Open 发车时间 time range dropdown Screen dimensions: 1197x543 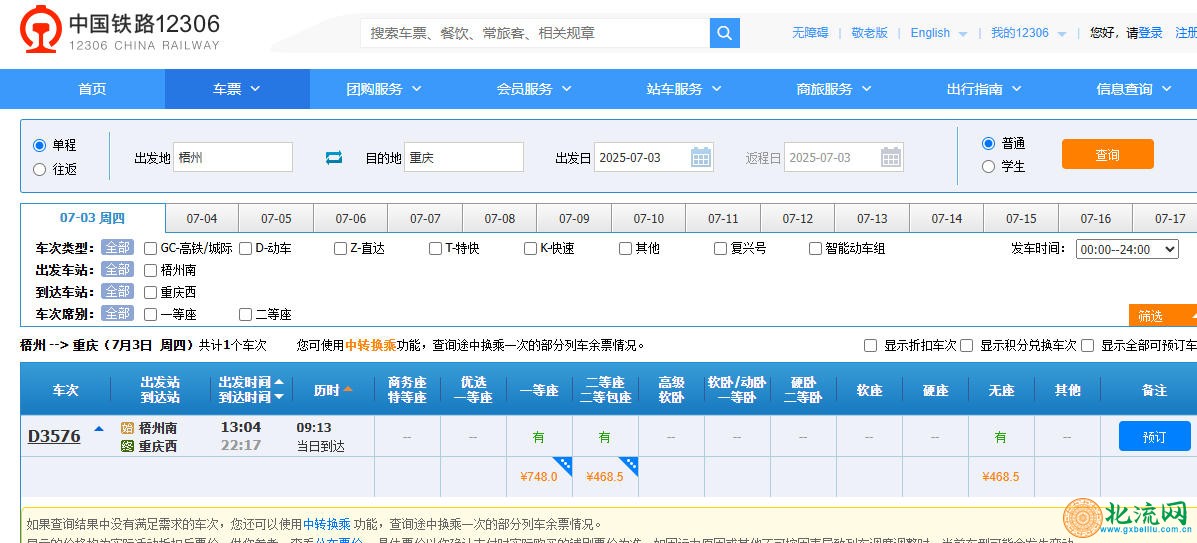click(x=1127, y=249)
